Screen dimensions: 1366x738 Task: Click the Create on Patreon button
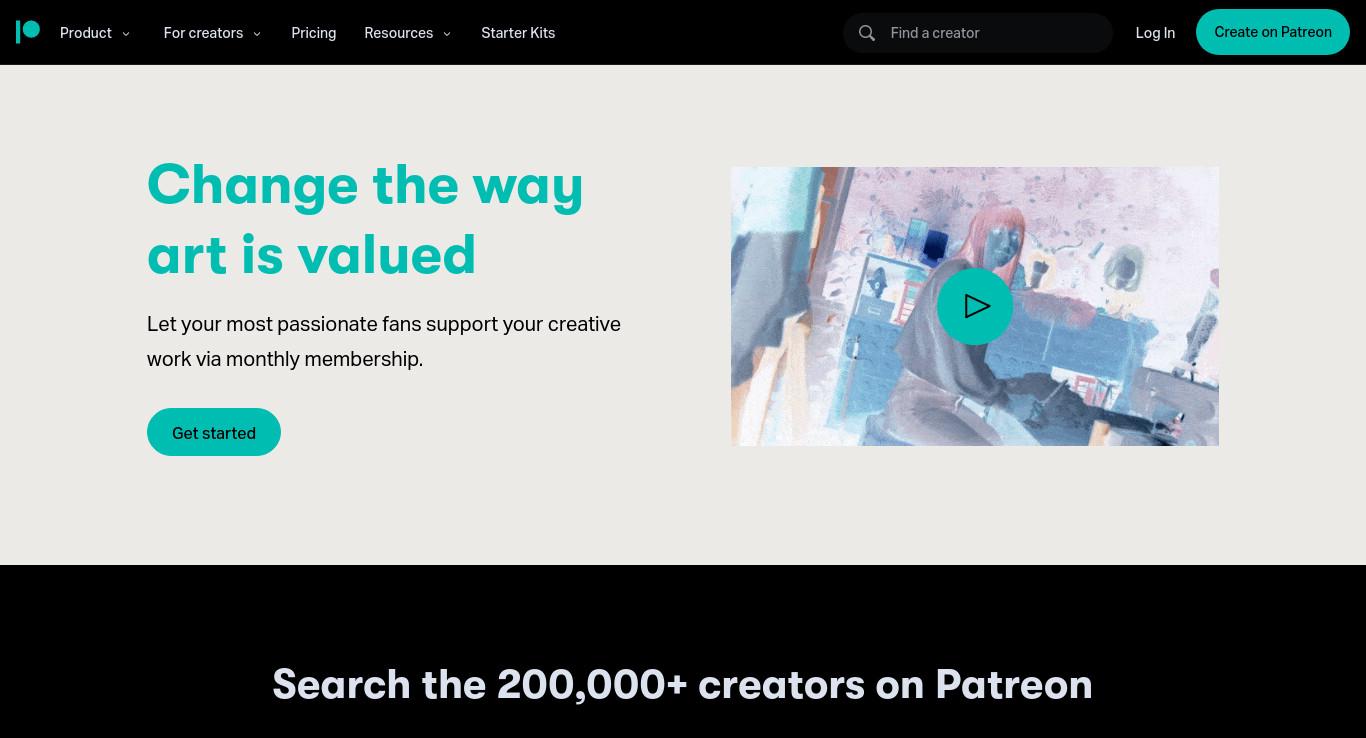coord(1273,32)
